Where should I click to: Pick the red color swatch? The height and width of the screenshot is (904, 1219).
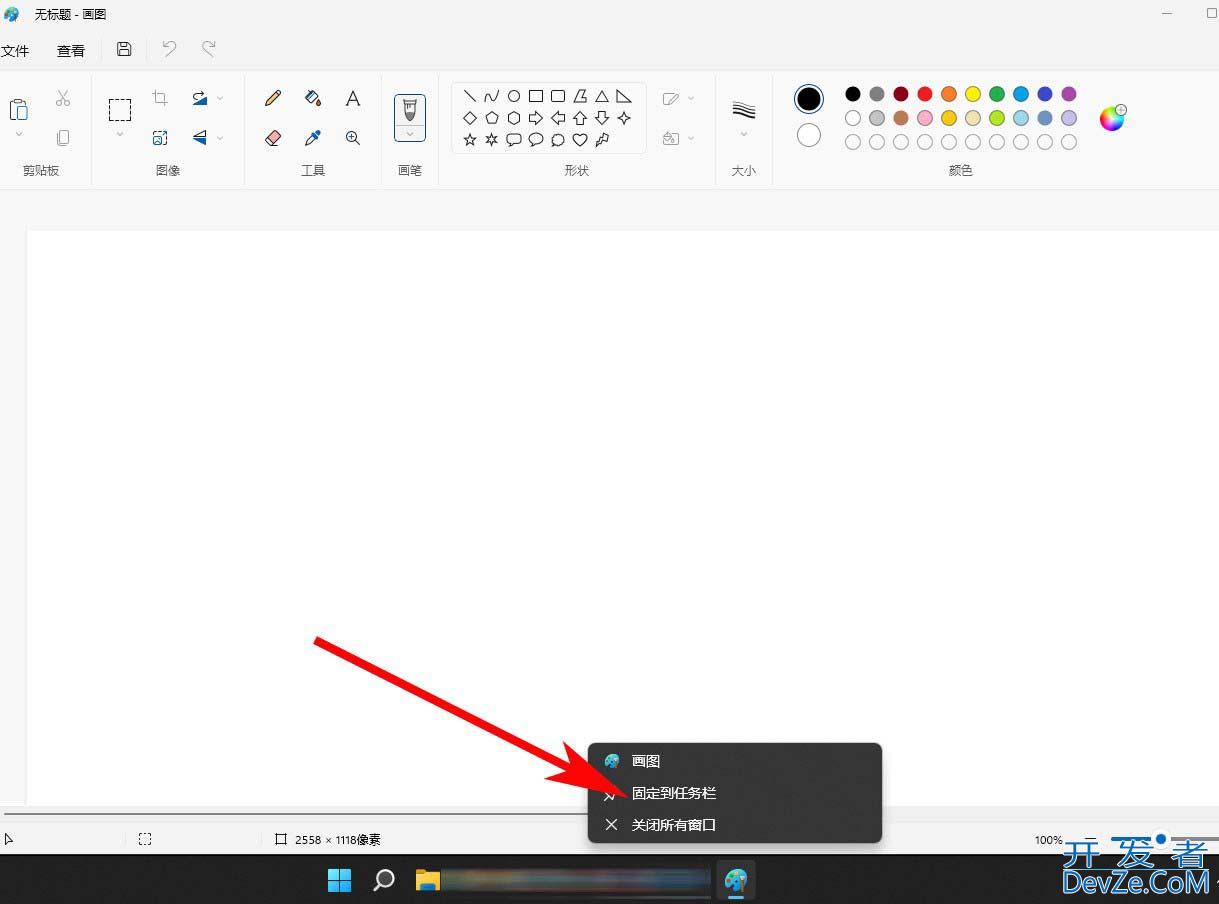click(925, 94)
